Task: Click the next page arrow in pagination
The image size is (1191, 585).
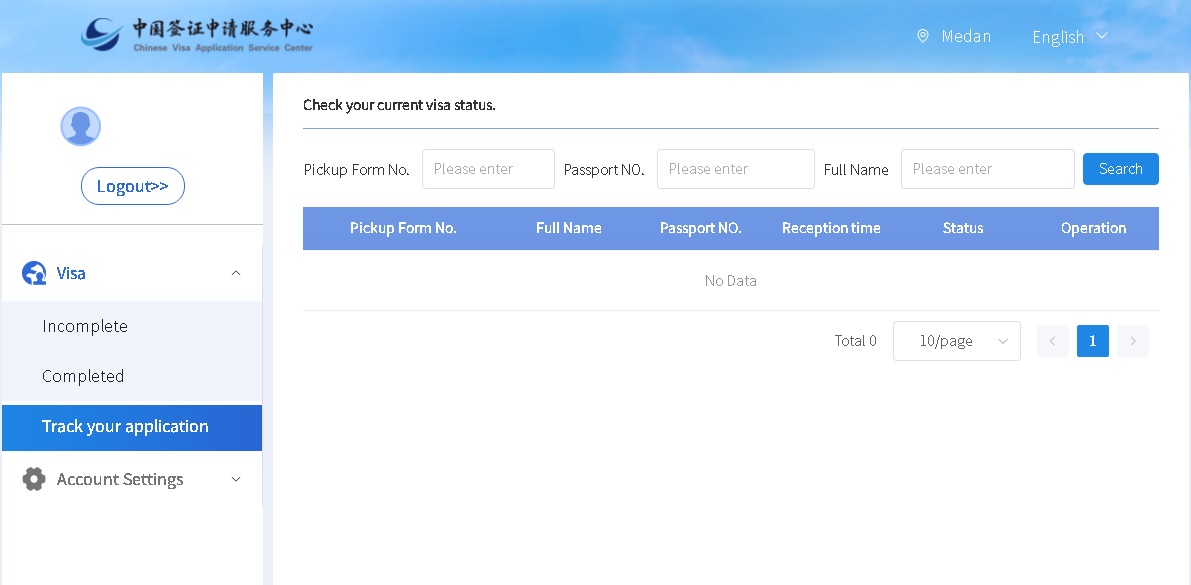Action: coord(1132,341)
